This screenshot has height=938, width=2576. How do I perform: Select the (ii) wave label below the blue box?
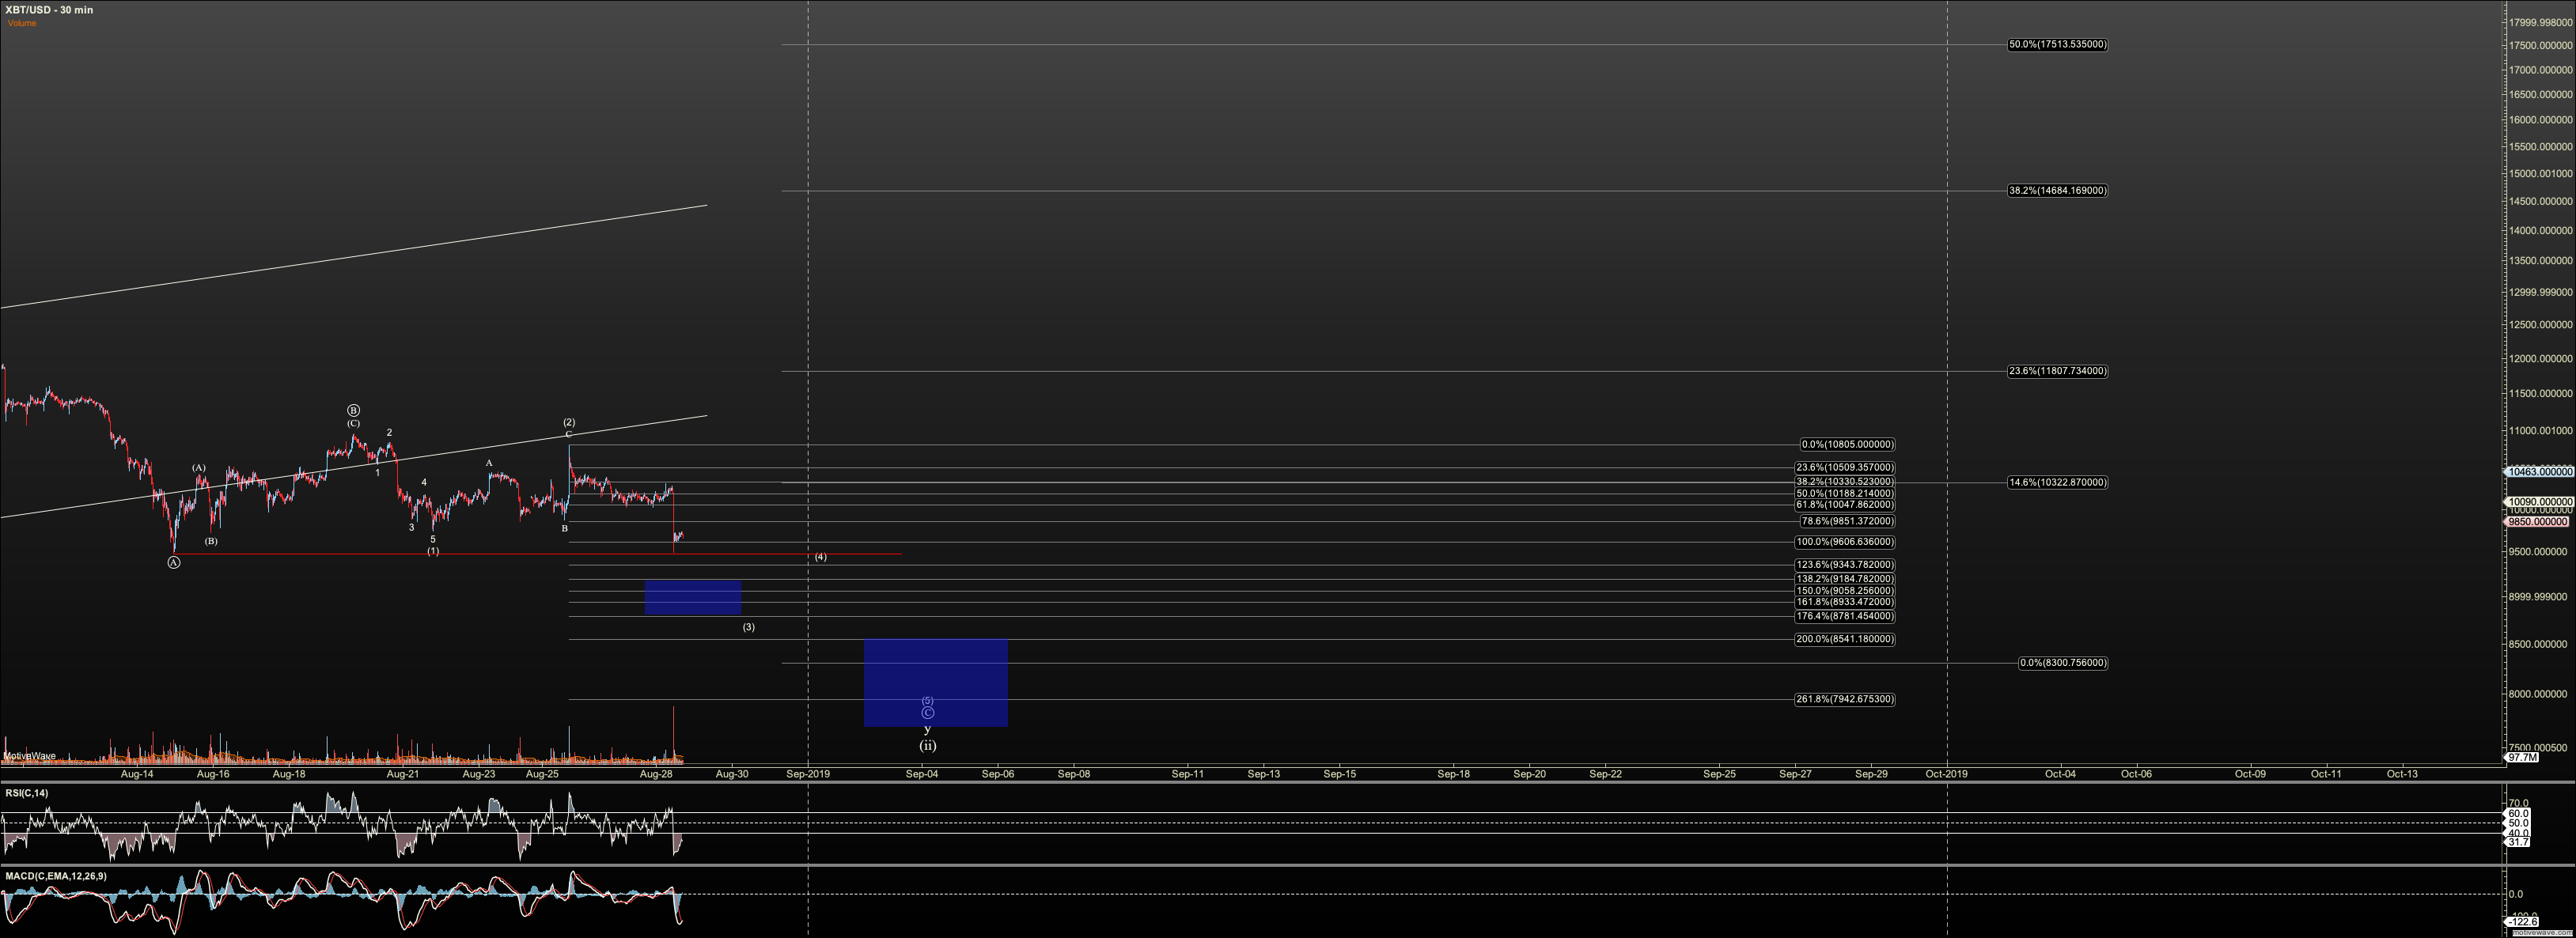[928, 746]
